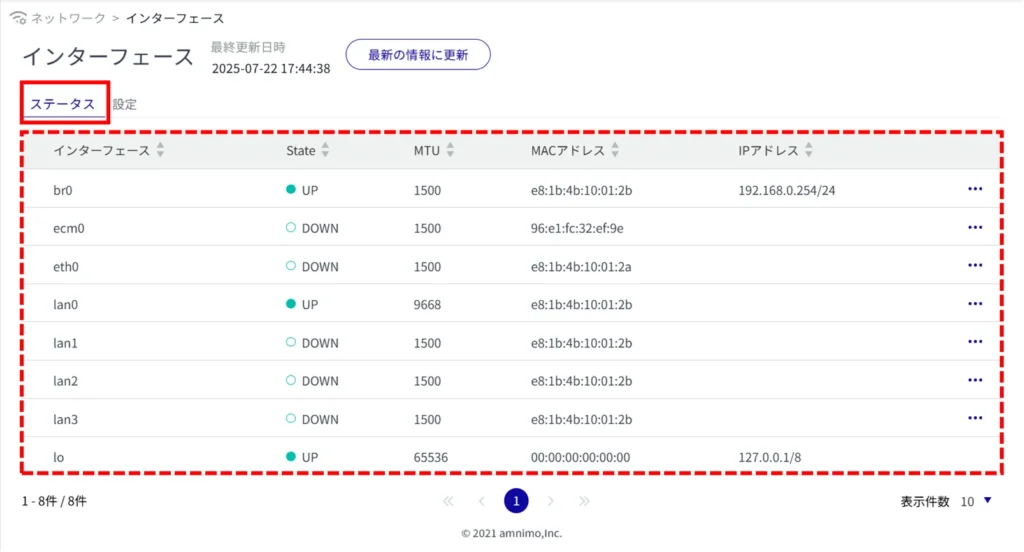Select page 1 in pagination
The height and width of the screenshot is (552, 1024).
[516, 501]
